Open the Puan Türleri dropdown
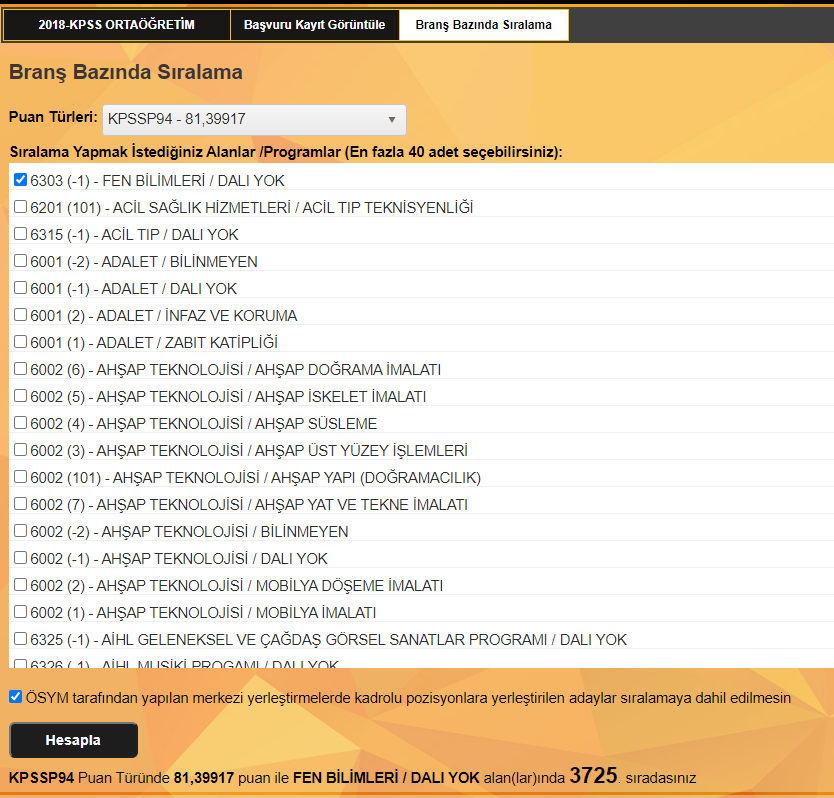834x798 pixels. pyautogui.click(x=254, y=120)
